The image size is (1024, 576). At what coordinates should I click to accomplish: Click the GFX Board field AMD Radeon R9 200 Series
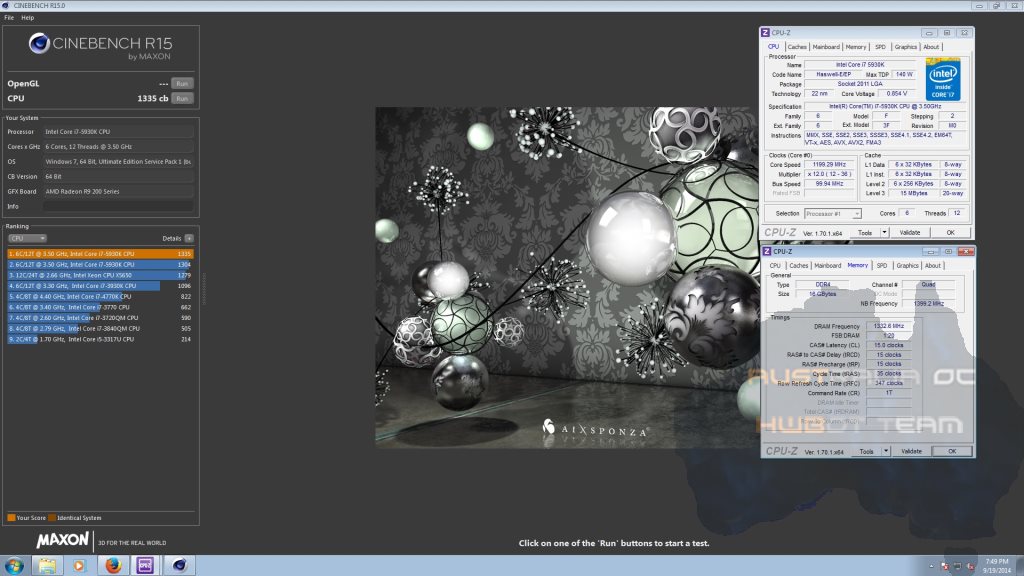point(118,191)
